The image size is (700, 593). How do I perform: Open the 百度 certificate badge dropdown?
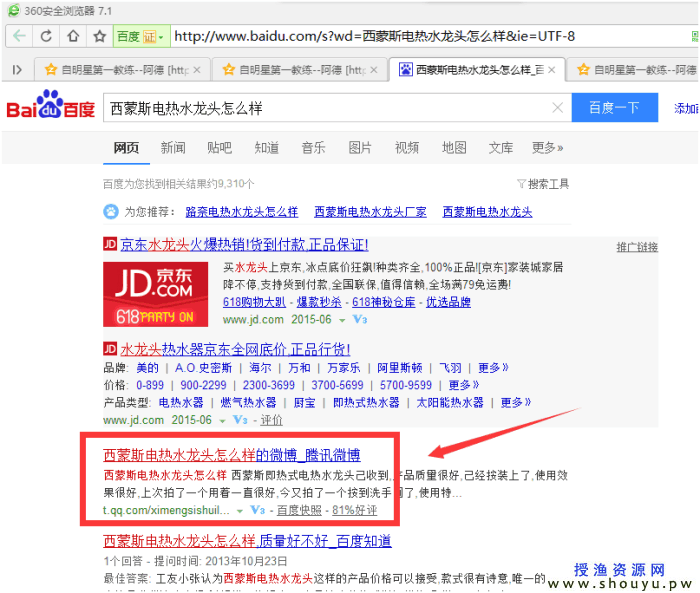coord(141,36)
